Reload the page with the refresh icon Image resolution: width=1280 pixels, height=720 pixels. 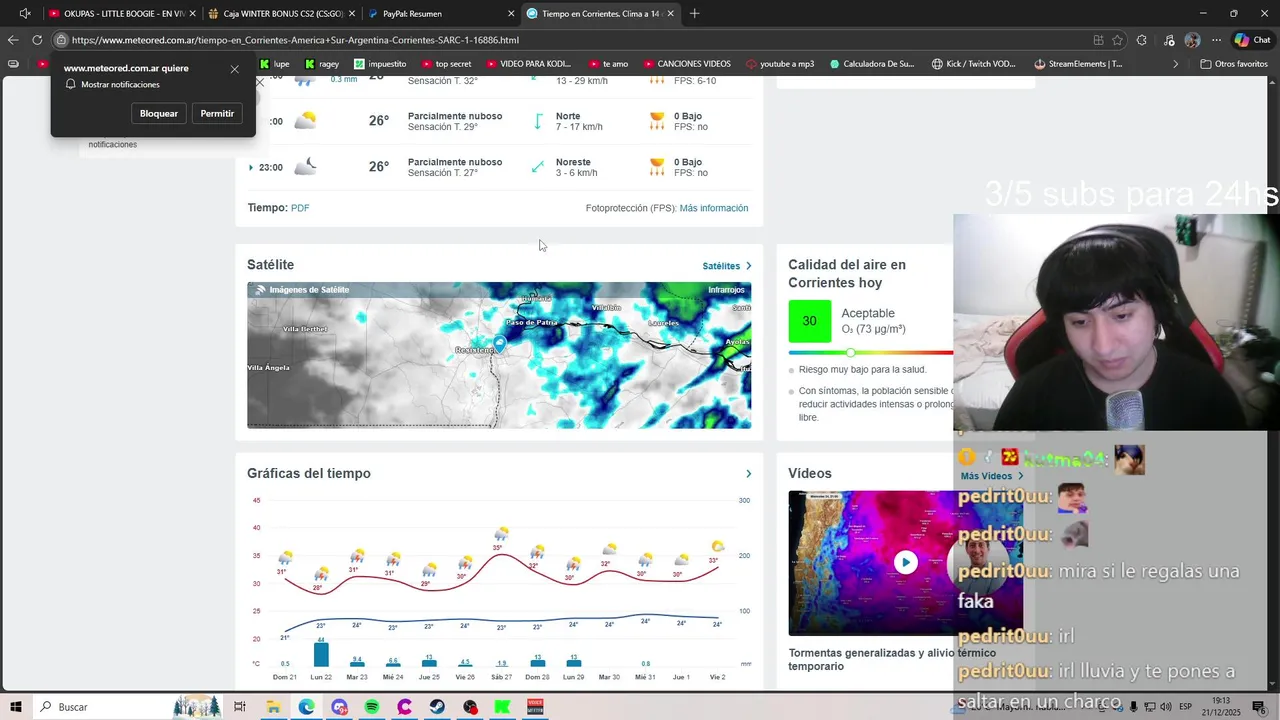pyautogui.click(x=37, y=40)
